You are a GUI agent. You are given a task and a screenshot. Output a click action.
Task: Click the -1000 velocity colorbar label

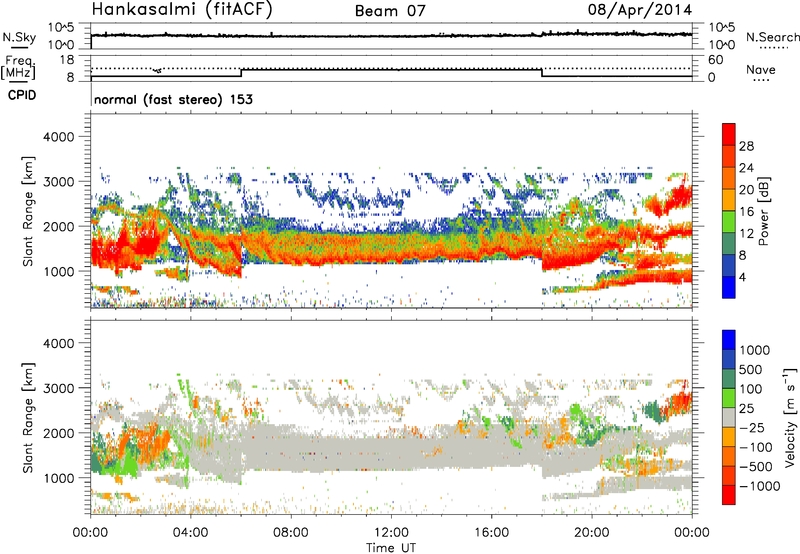(759, 486)
